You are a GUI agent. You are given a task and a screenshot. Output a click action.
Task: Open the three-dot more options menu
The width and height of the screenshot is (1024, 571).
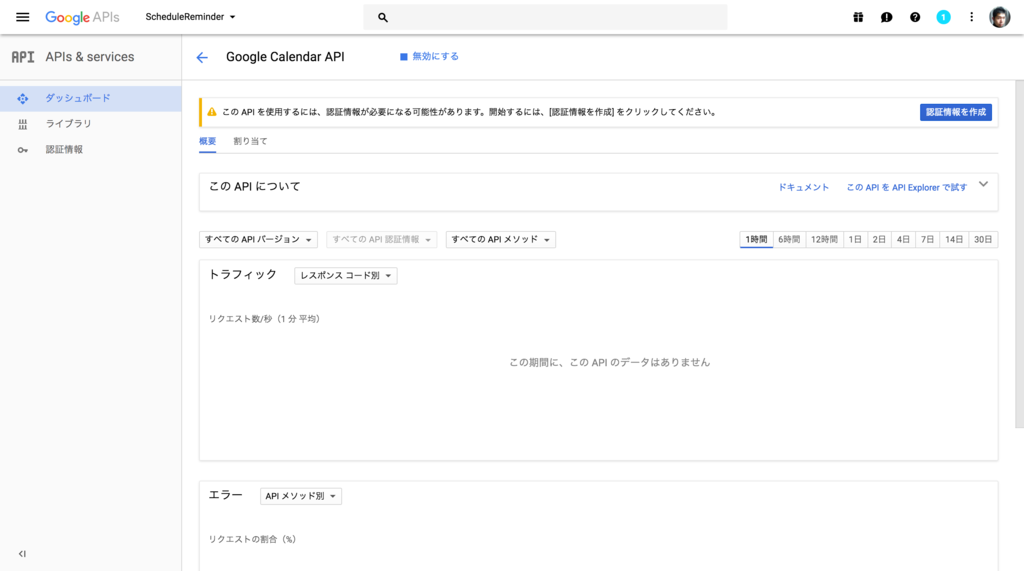[971, 17]
